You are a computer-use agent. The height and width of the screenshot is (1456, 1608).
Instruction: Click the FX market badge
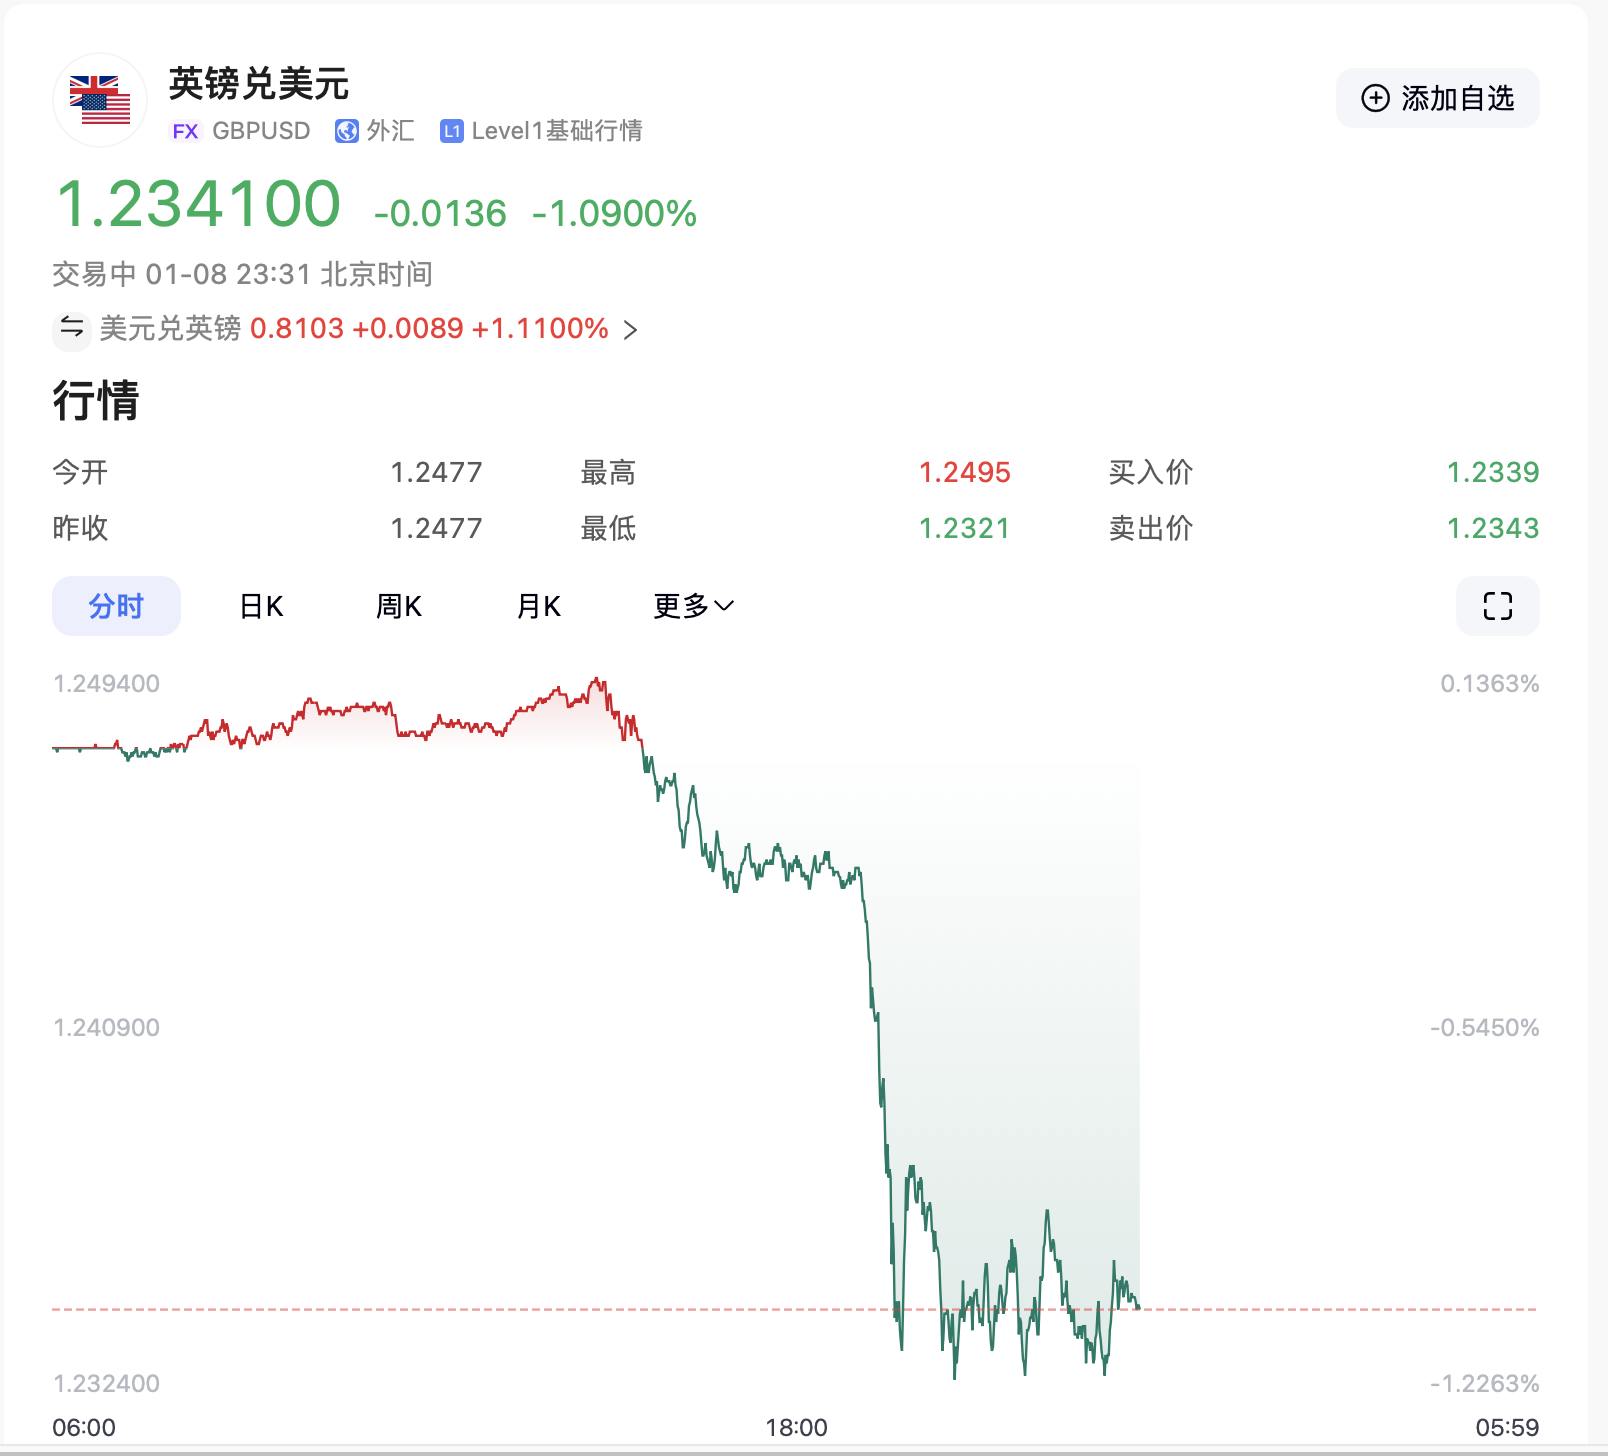pos(186,130)
